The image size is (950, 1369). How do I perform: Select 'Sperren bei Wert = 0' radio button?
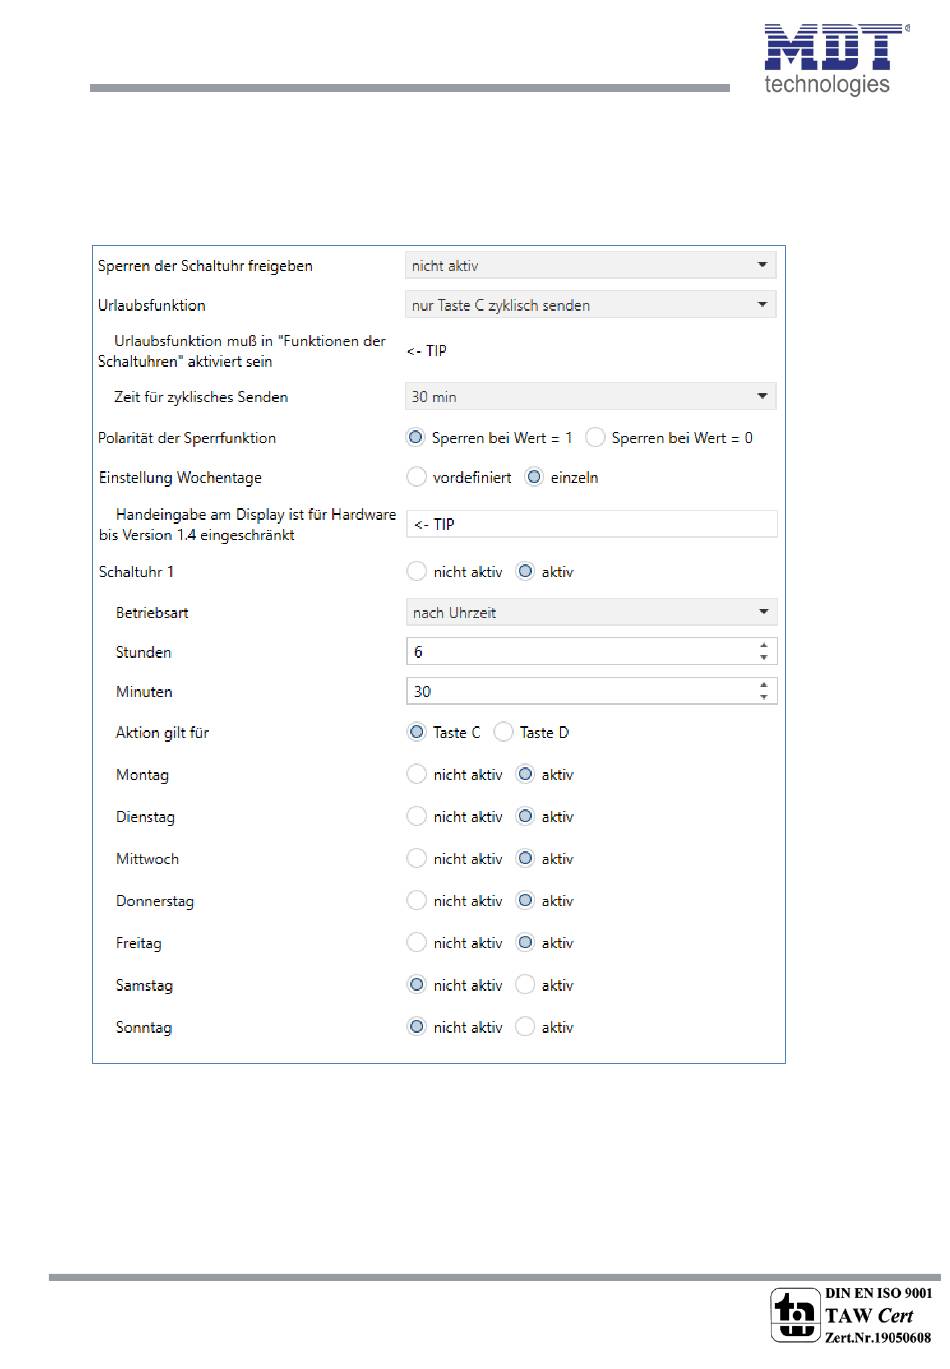click(595, 437)
